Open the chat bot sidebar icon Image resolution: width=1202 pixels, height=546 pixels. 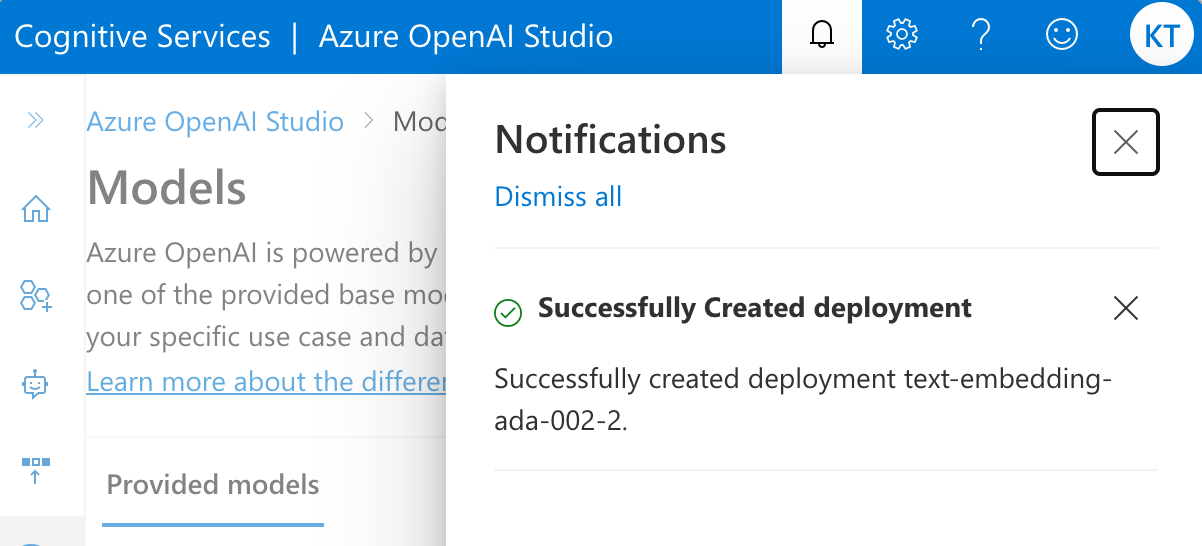click(36, 383)
